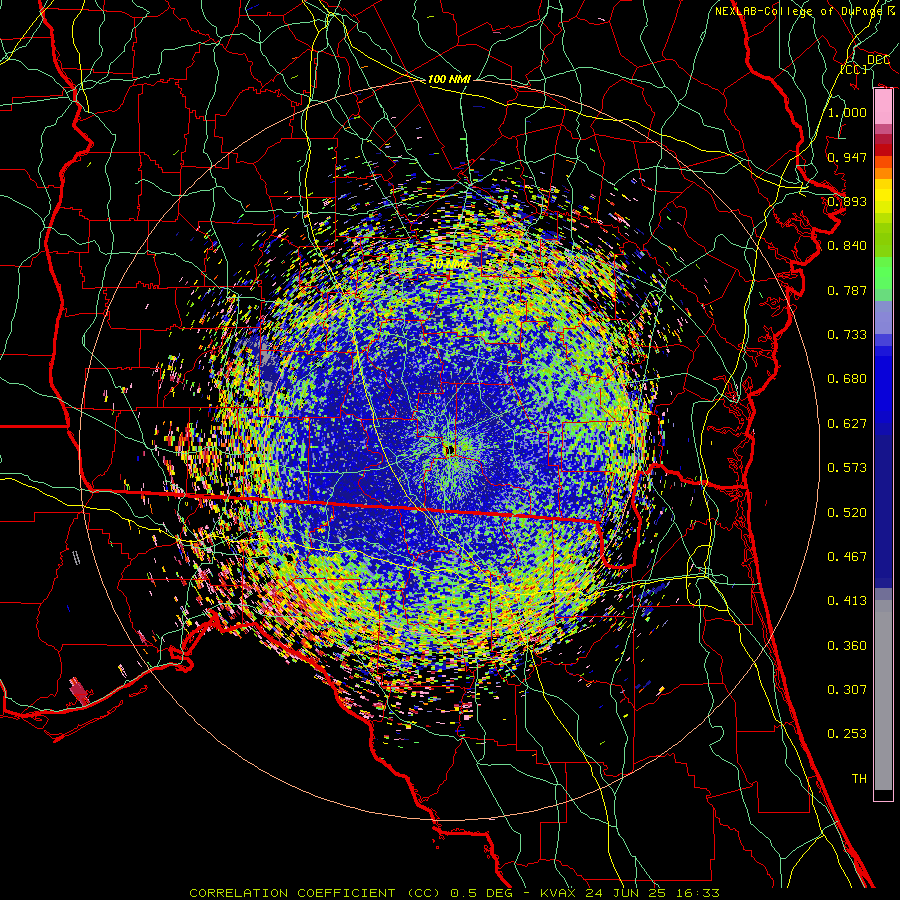Viewport: 900px width, 900px height.
Task: Click the 0.307 scale label
Action: tap(847, 689)
